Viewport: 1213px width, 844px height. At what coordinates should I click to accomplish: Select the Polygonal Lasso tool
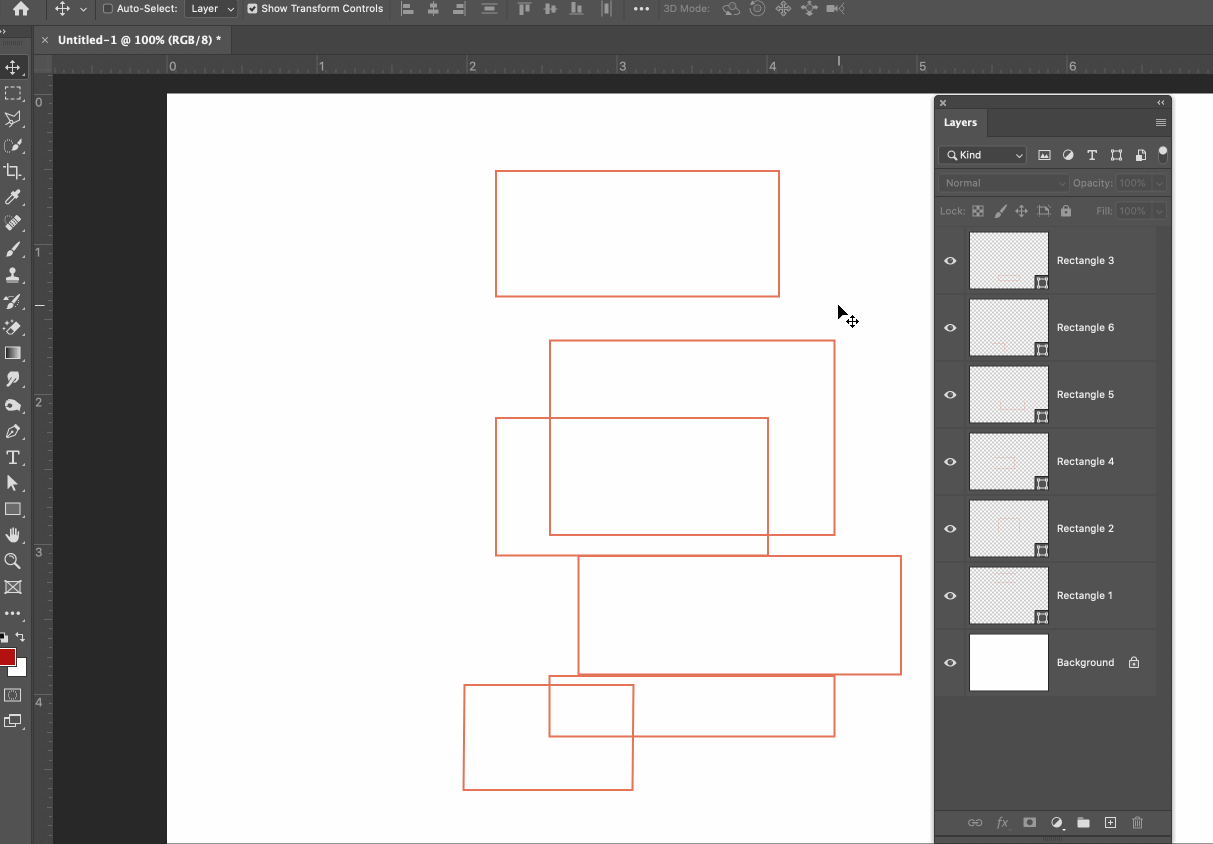(13, 119)
